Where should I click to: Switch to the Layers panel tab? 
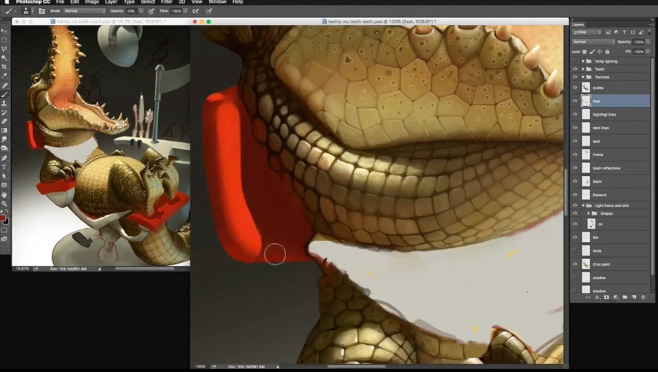click(x=578, y=24)
